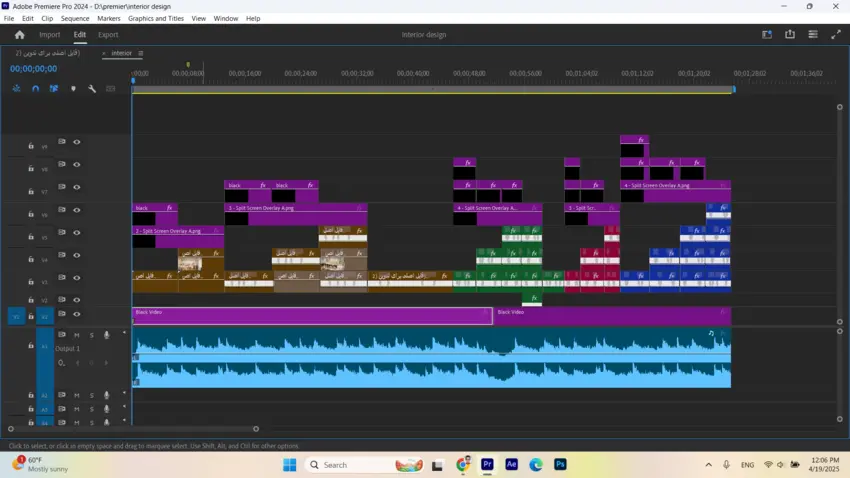The height and width of the screenshot is (478, 850).
Task: Mute audio track A1
Action: (x=76, y=335)
